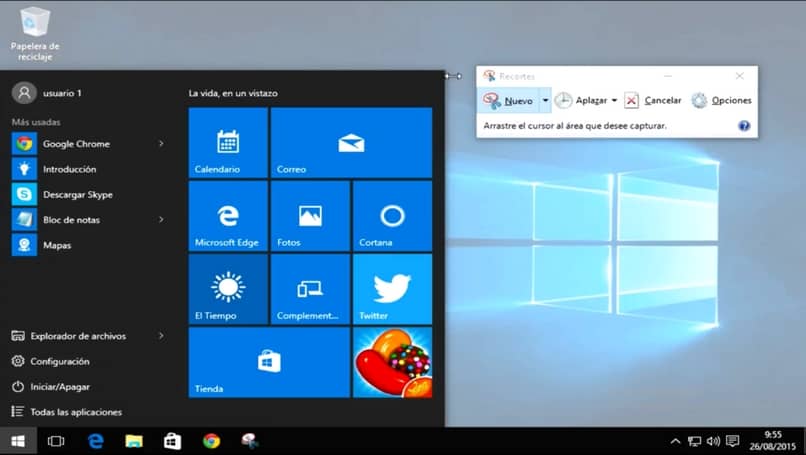Expand Google Chrome jump list arrow
This screenshot has width=806, height=455.
161,143
